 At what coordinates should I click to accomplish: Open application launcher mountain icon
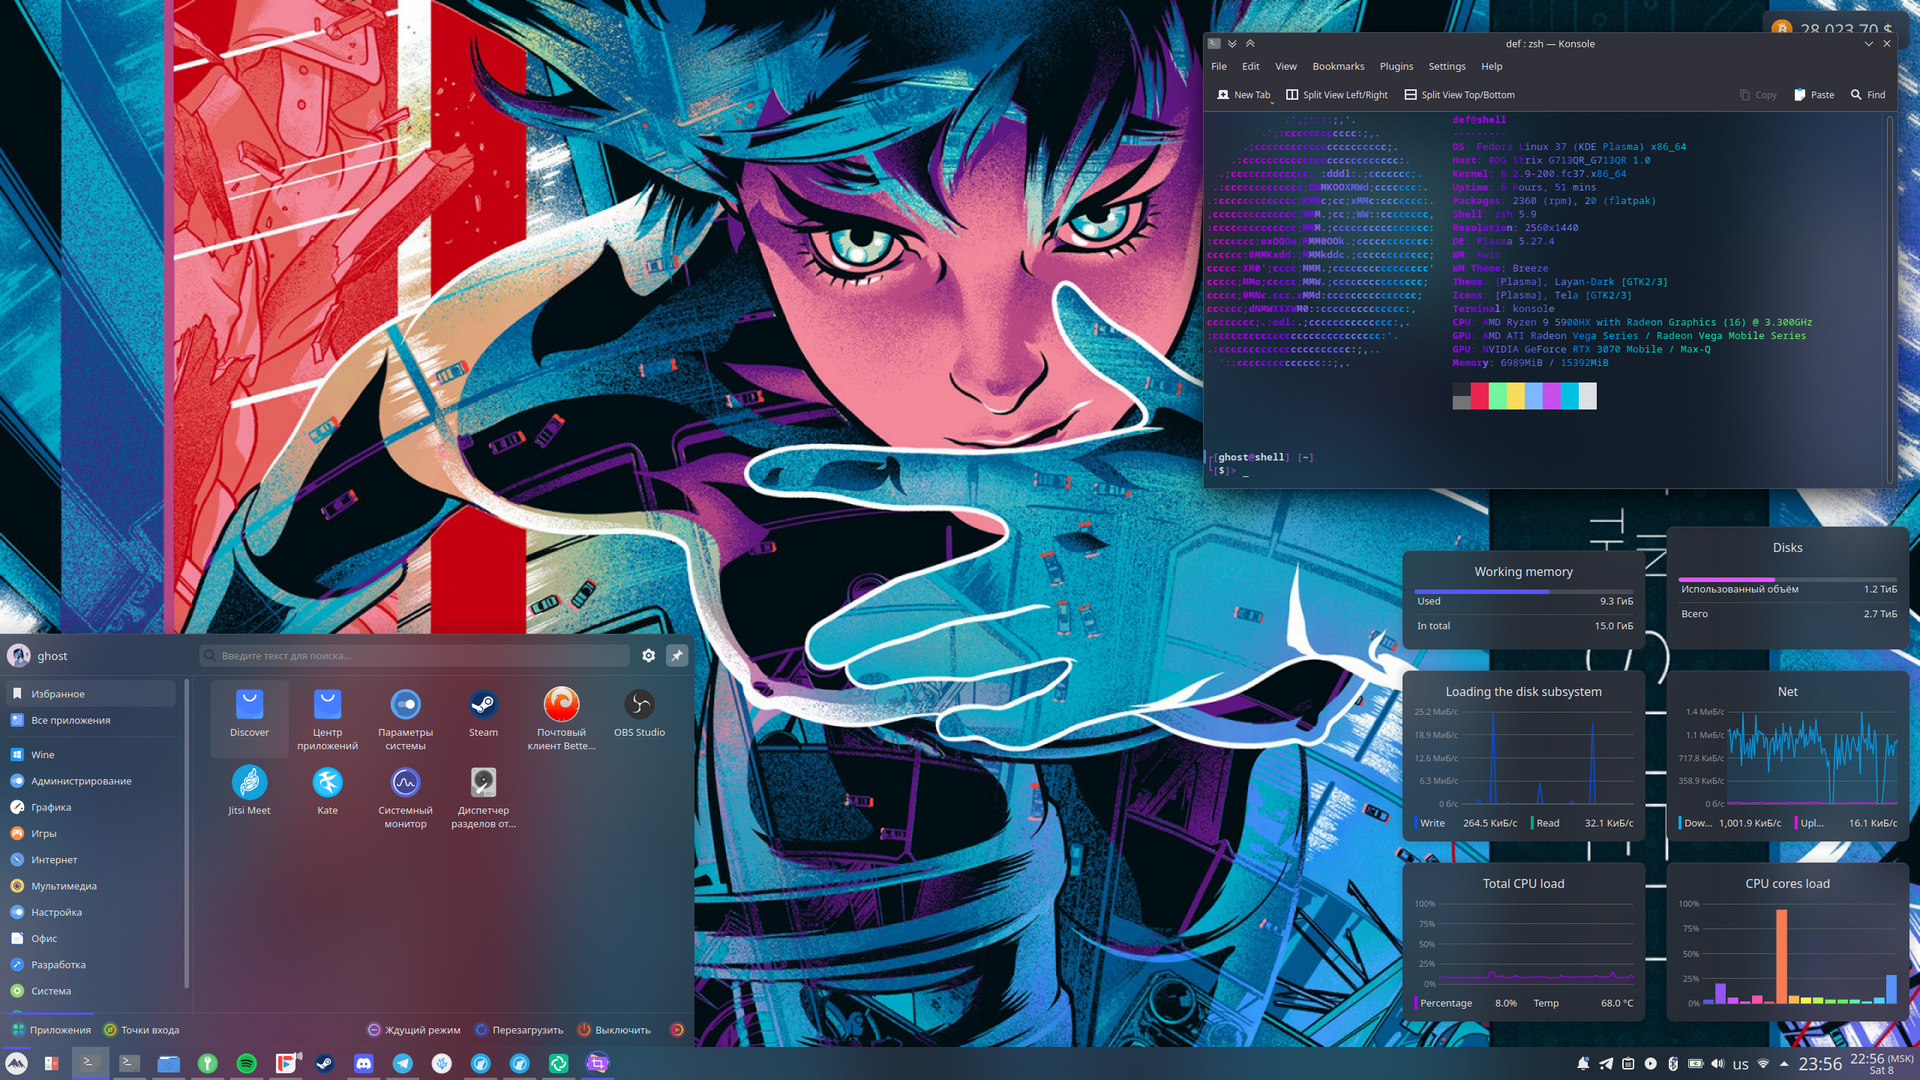[17, 1063]
